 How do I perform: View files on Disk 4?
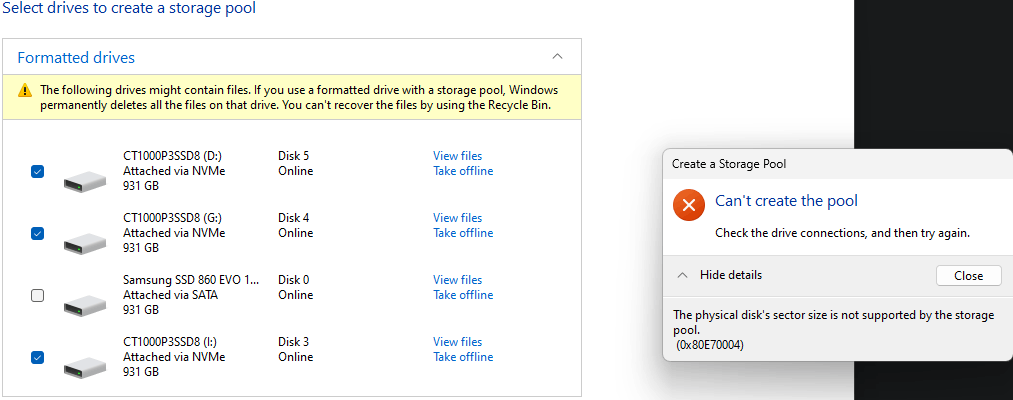pos(457,218)
